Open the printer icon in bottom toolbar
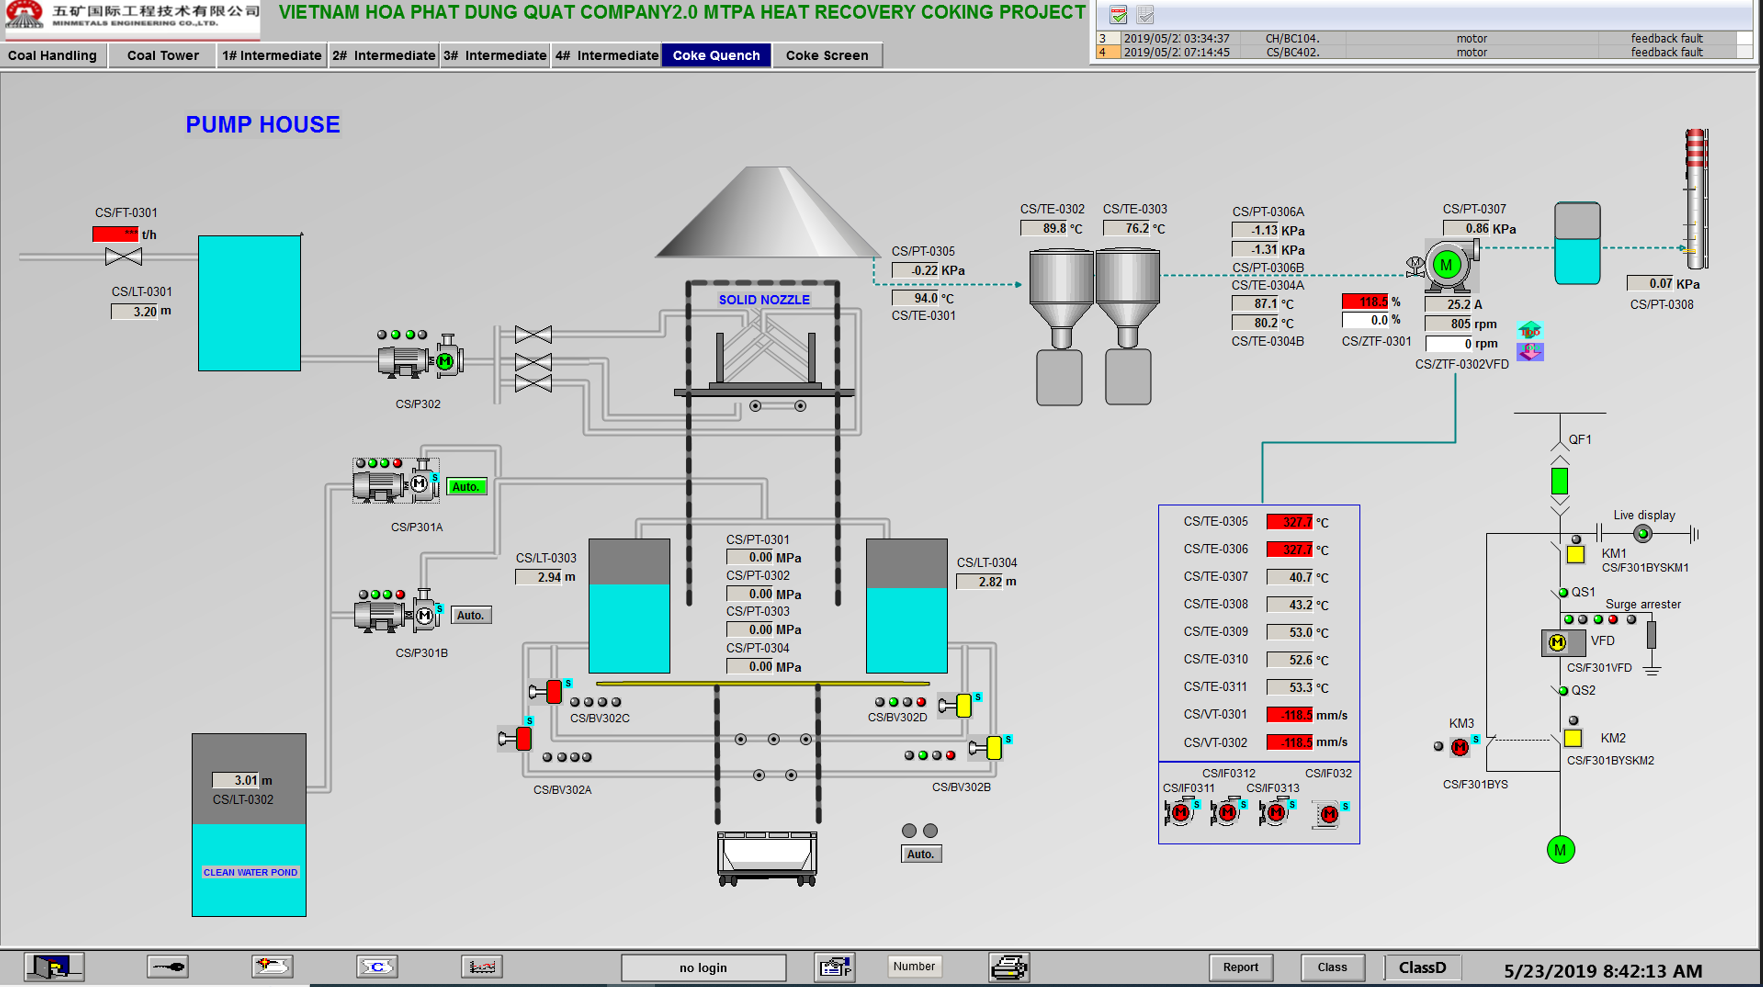 [1008, 967]
